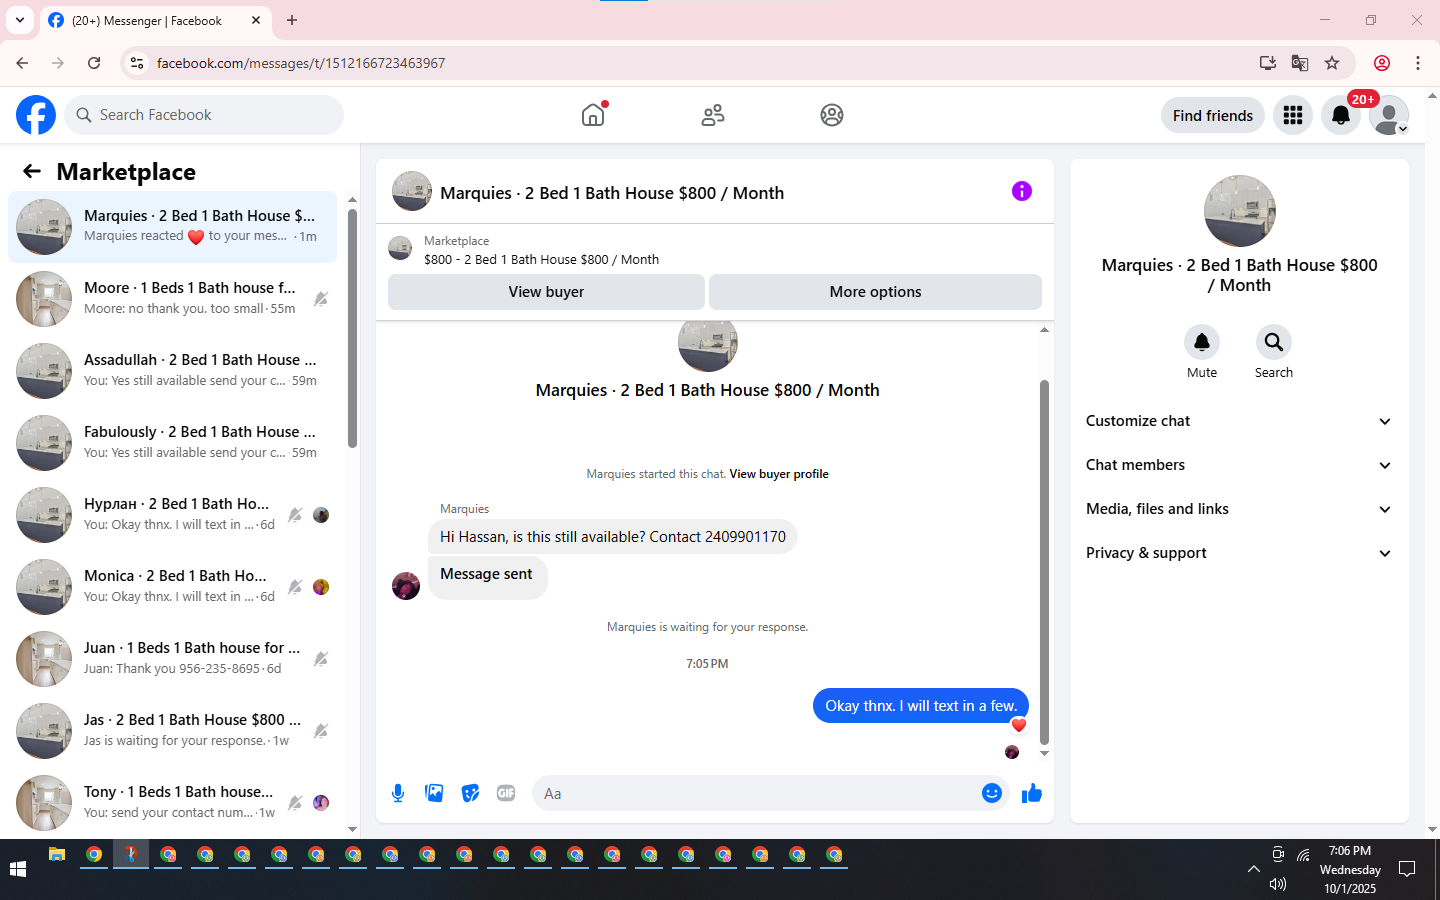Click the 'Okay thnx. I will text in a few.' message

coord(921,705)
